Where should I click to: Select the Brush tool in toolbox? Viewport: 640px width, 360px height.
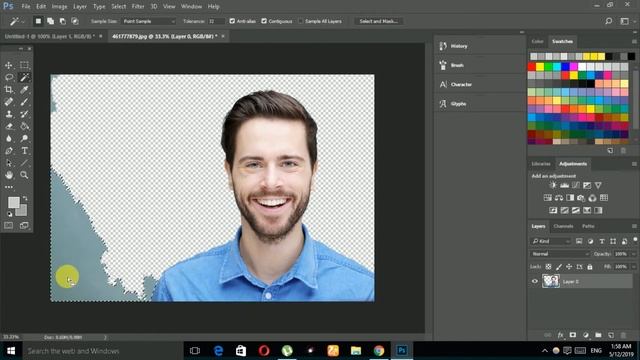pos(24,102)
